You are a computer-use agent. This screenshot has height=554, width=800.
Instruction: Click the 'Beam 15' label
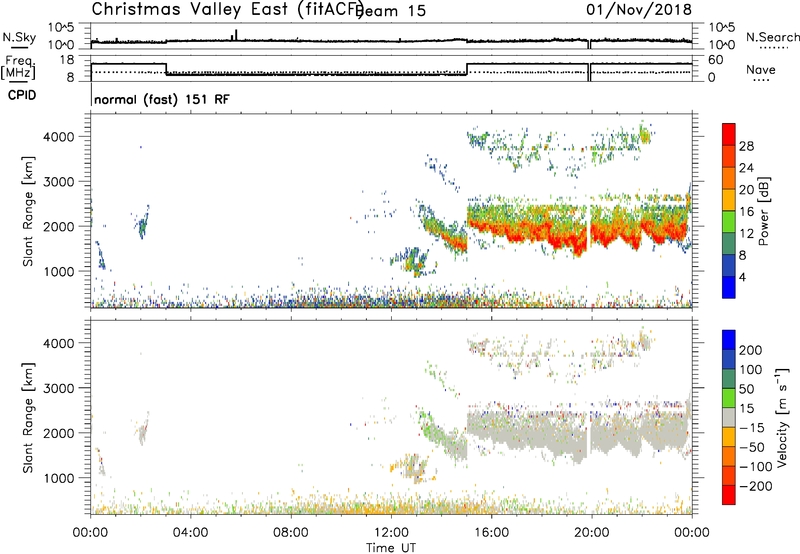click(x=393, y=11)
